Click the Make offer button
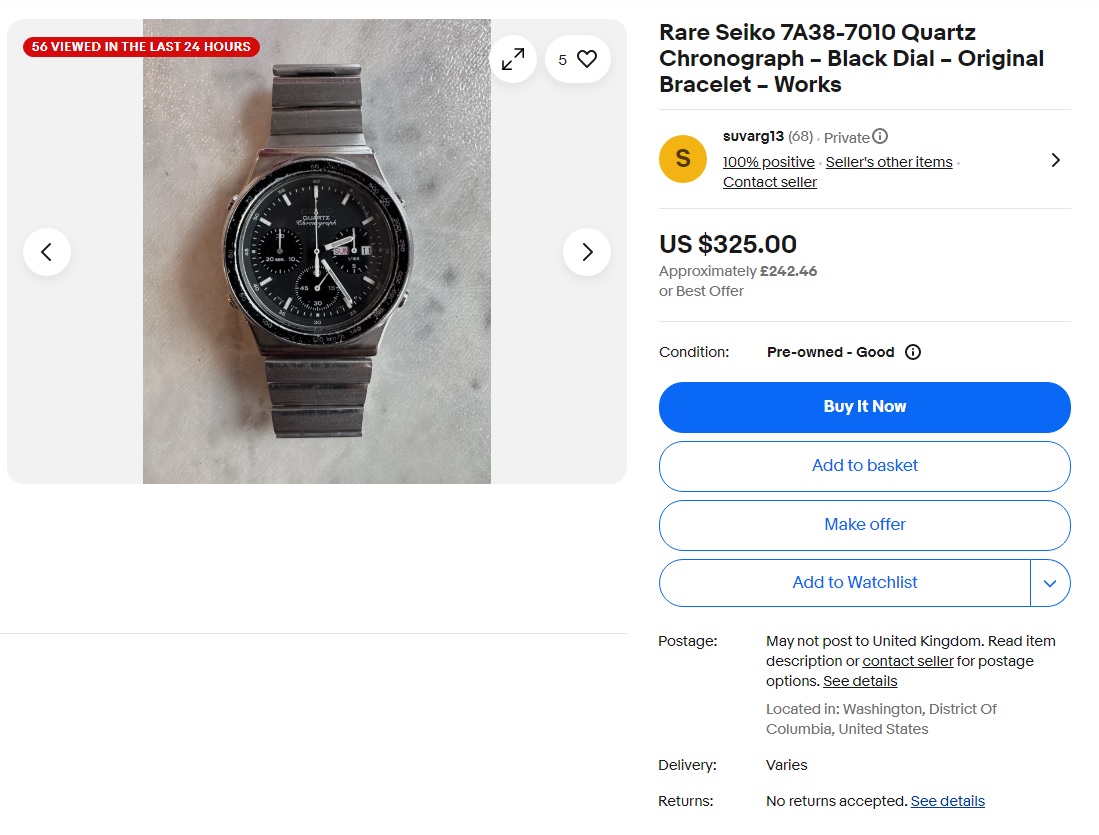 864,524
